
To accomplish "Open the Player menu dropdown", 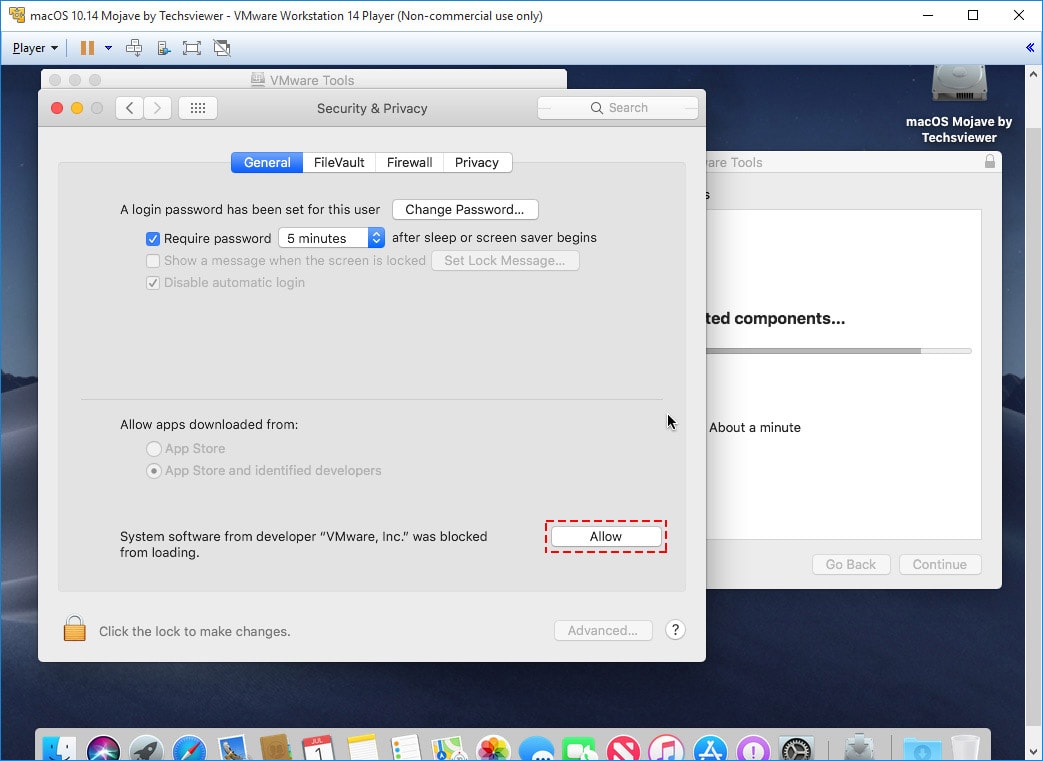I will [35, 48].
